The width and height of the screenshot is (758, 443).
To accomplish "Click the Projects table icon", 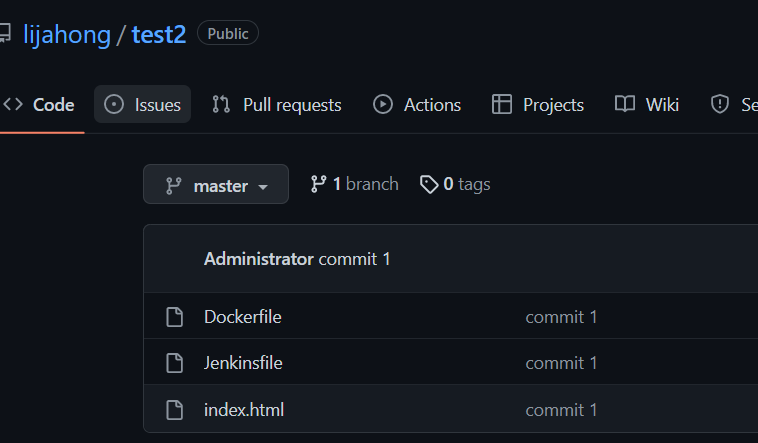I will pyautogui.click(x=502, y=104).
